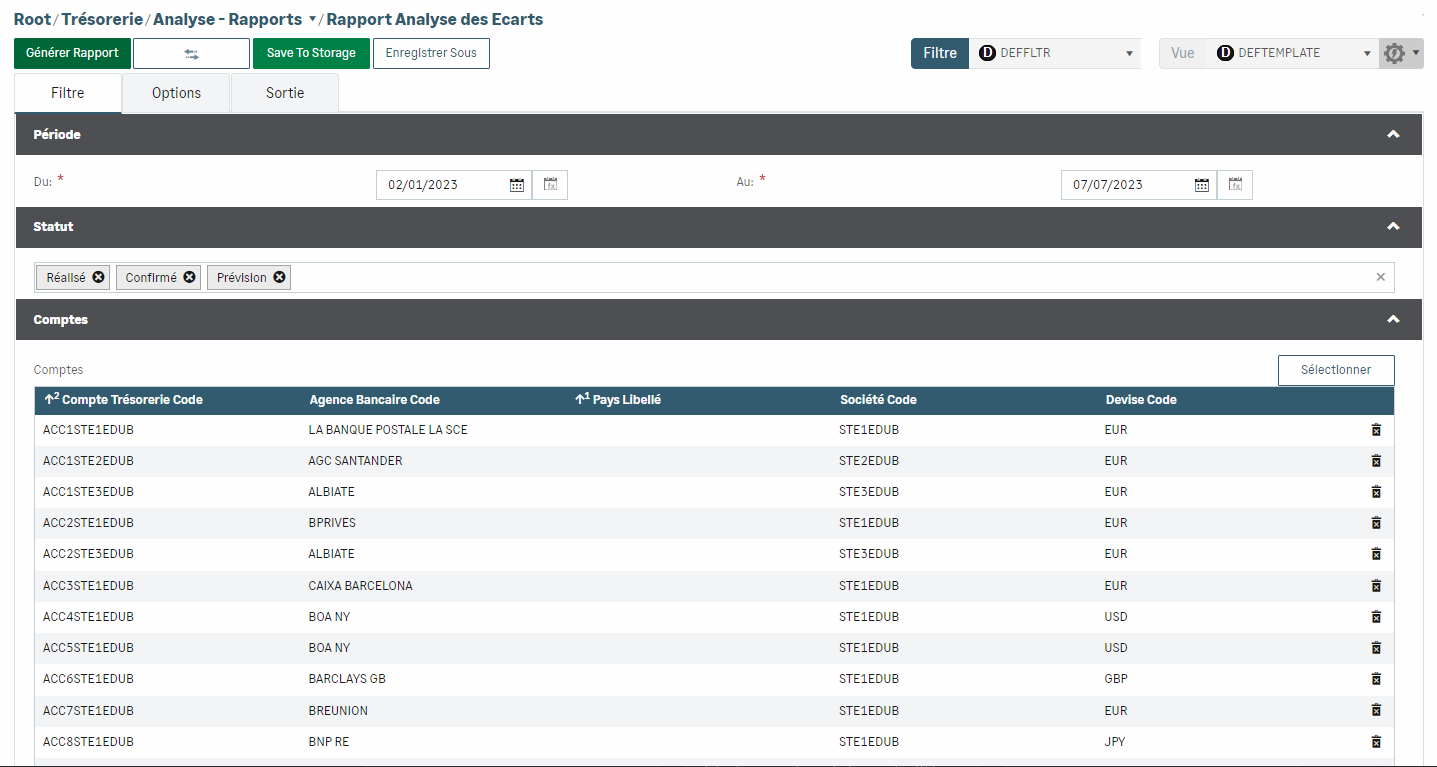
Task: Switch to the Options tab
Action: pyautogui.click(x=176, y=93)
